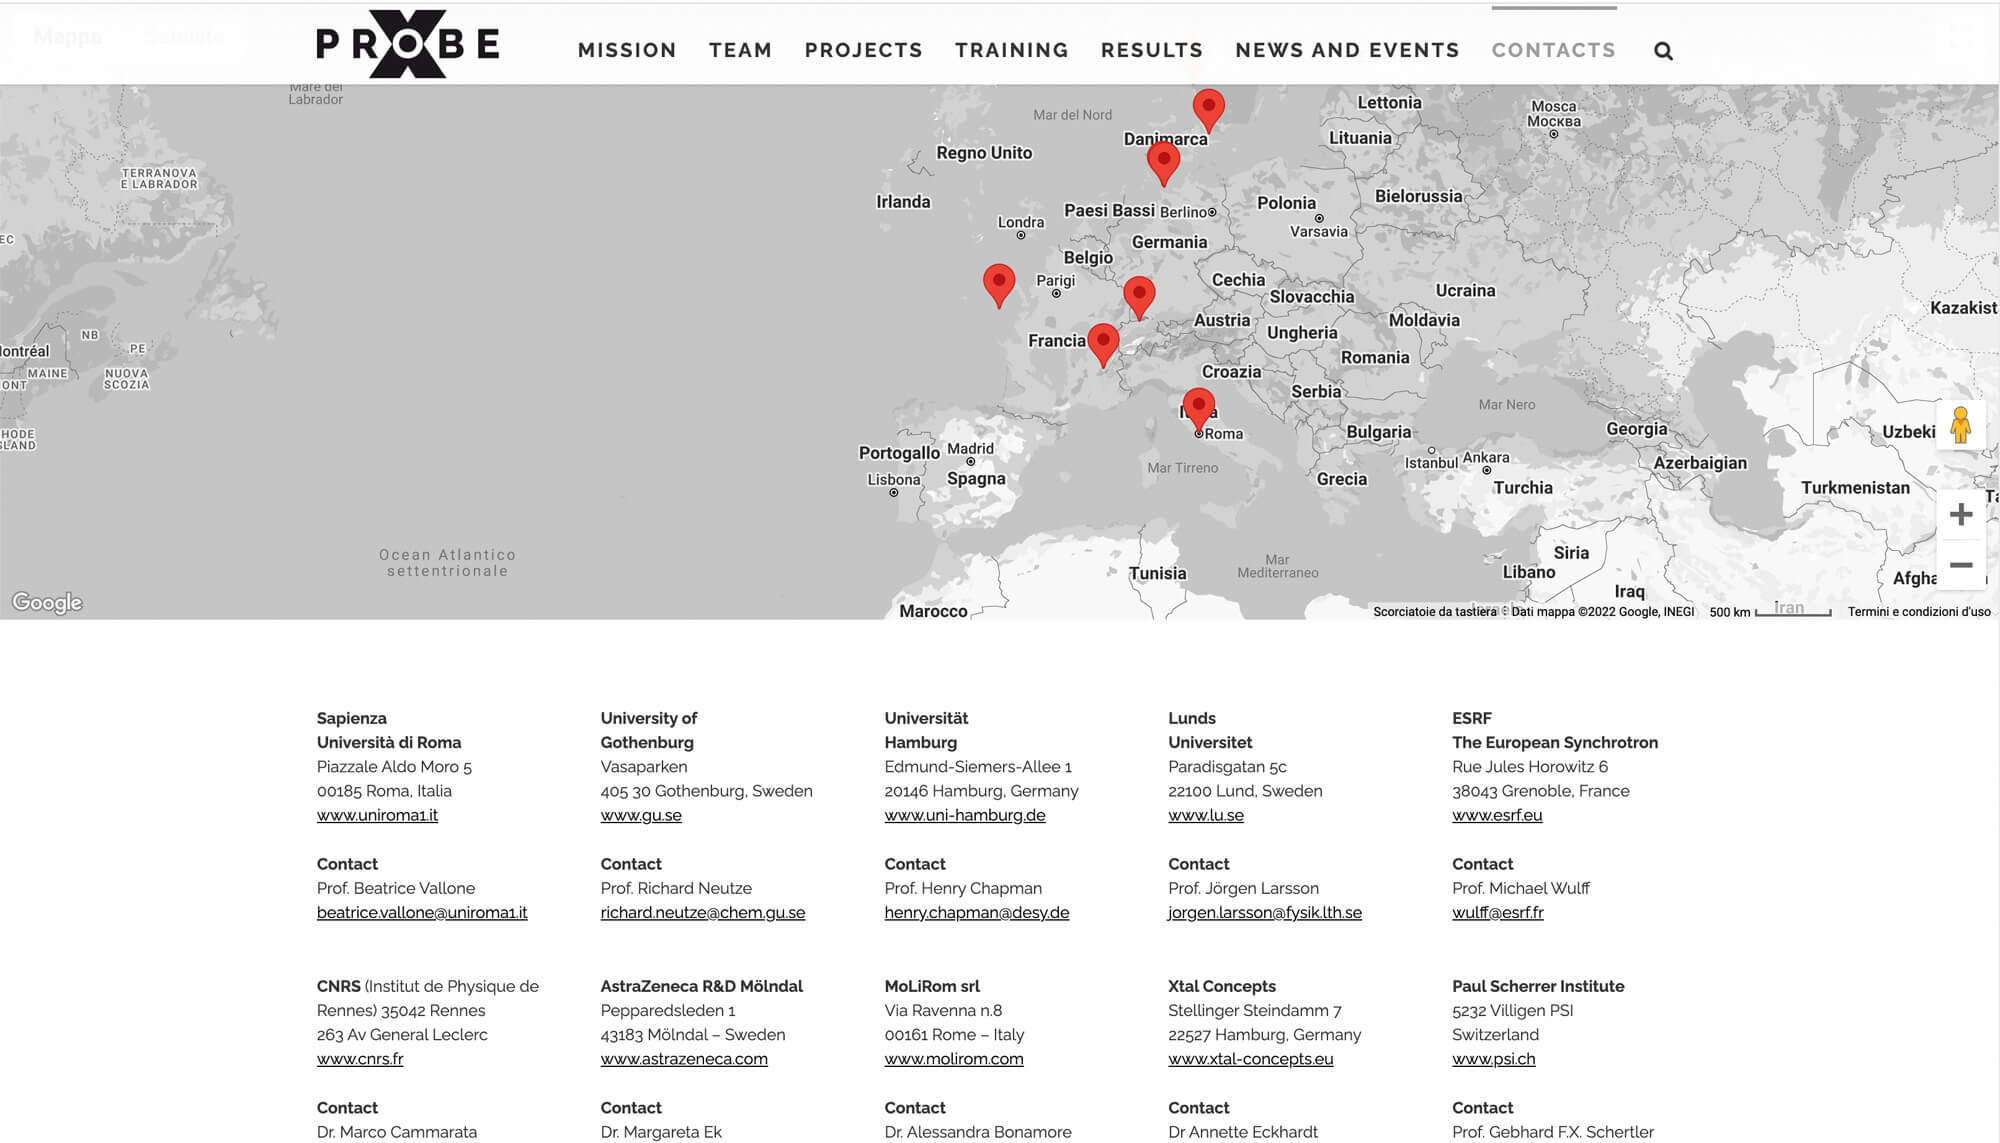Email richard.neutze@chem.gu.se

pyautogui.click(x=703, y=913)
